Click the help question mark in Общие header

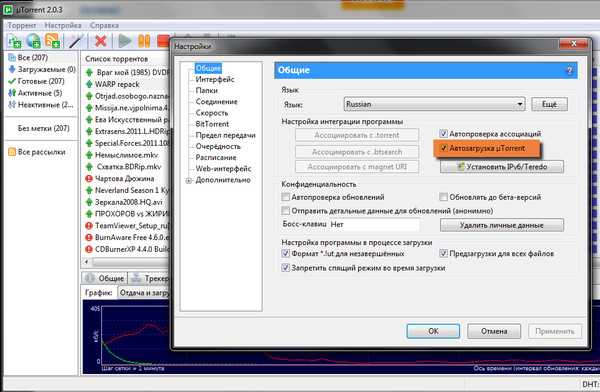pyautogui.click(x=569, y=70)
